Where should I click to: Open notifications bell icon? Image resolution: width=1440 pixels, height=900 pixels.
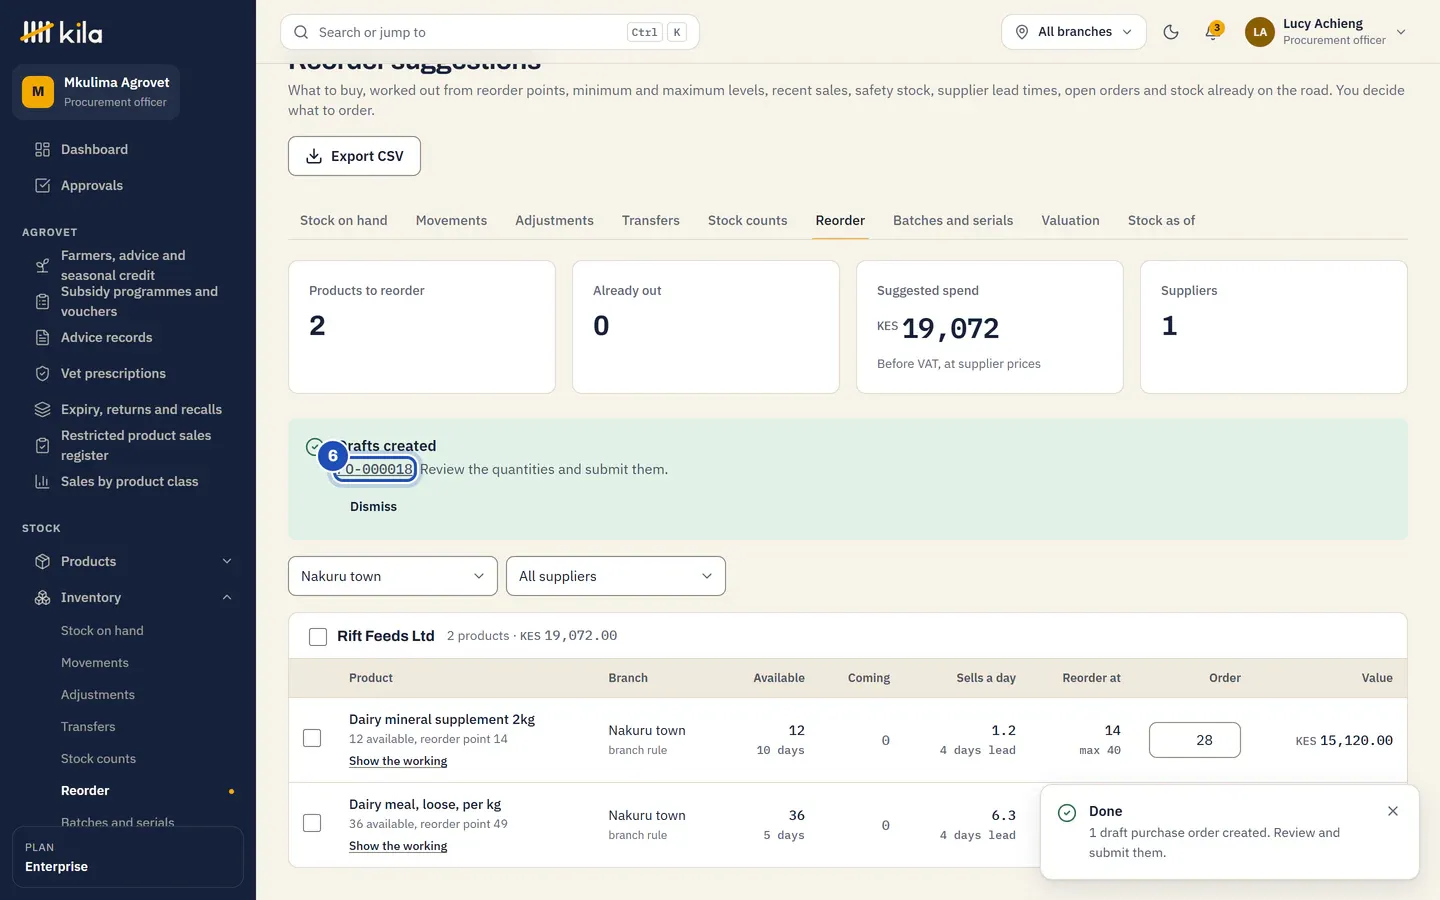1213,32
